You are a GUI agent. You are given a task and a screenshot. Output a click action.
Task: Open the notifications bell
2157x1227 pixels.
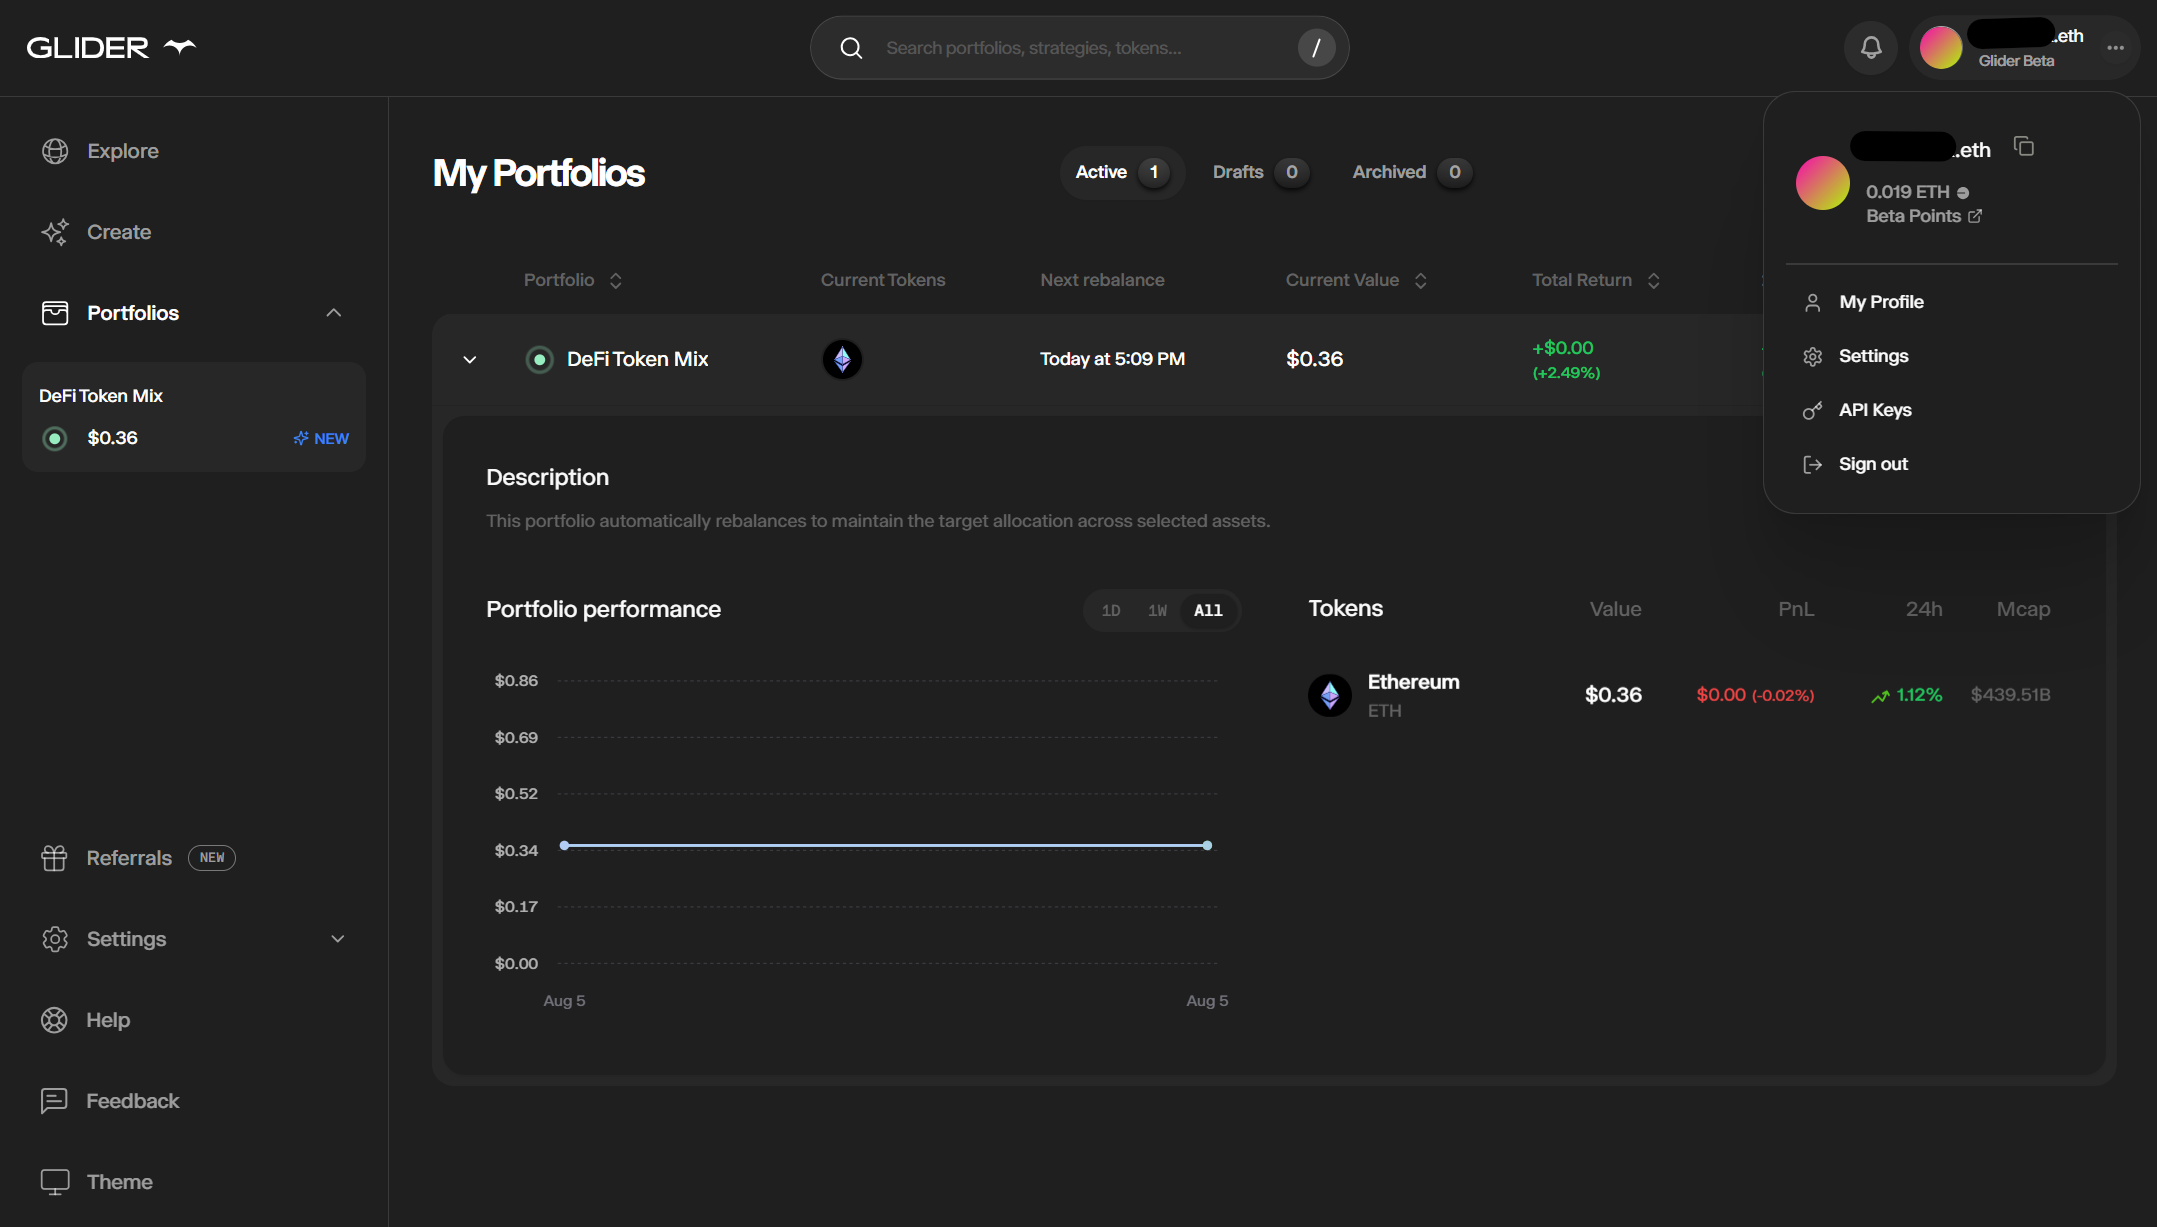[1871, 47]
